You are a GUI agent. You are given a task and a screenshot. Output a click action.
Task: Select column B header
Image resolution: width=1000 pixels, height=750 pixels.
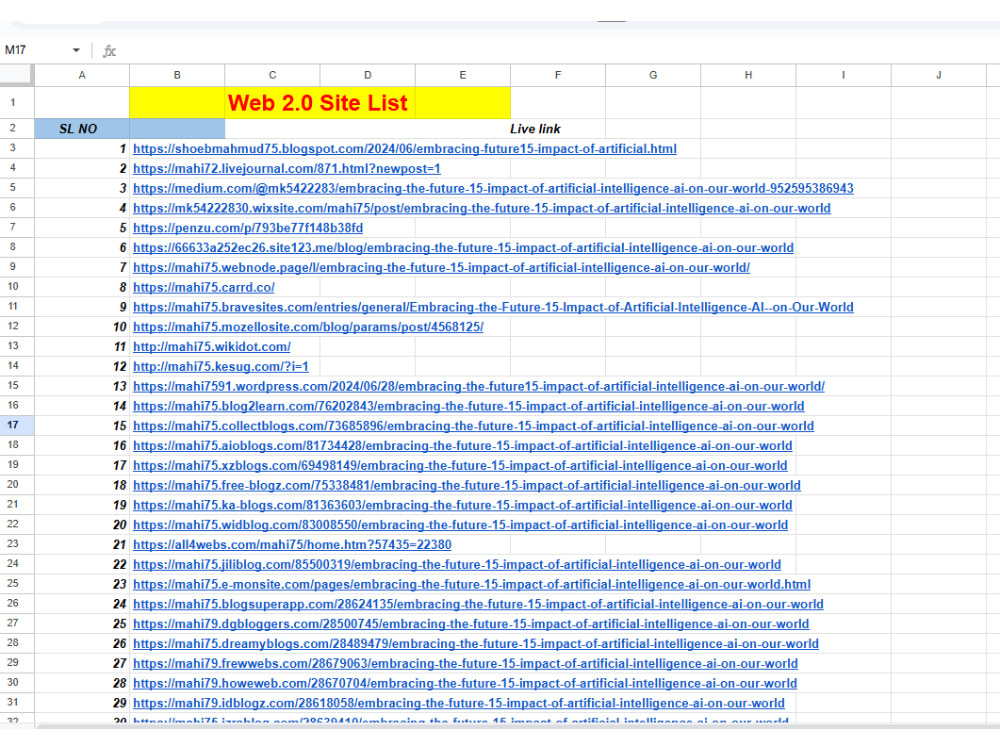pyautogui.click(x=177, y=75)
